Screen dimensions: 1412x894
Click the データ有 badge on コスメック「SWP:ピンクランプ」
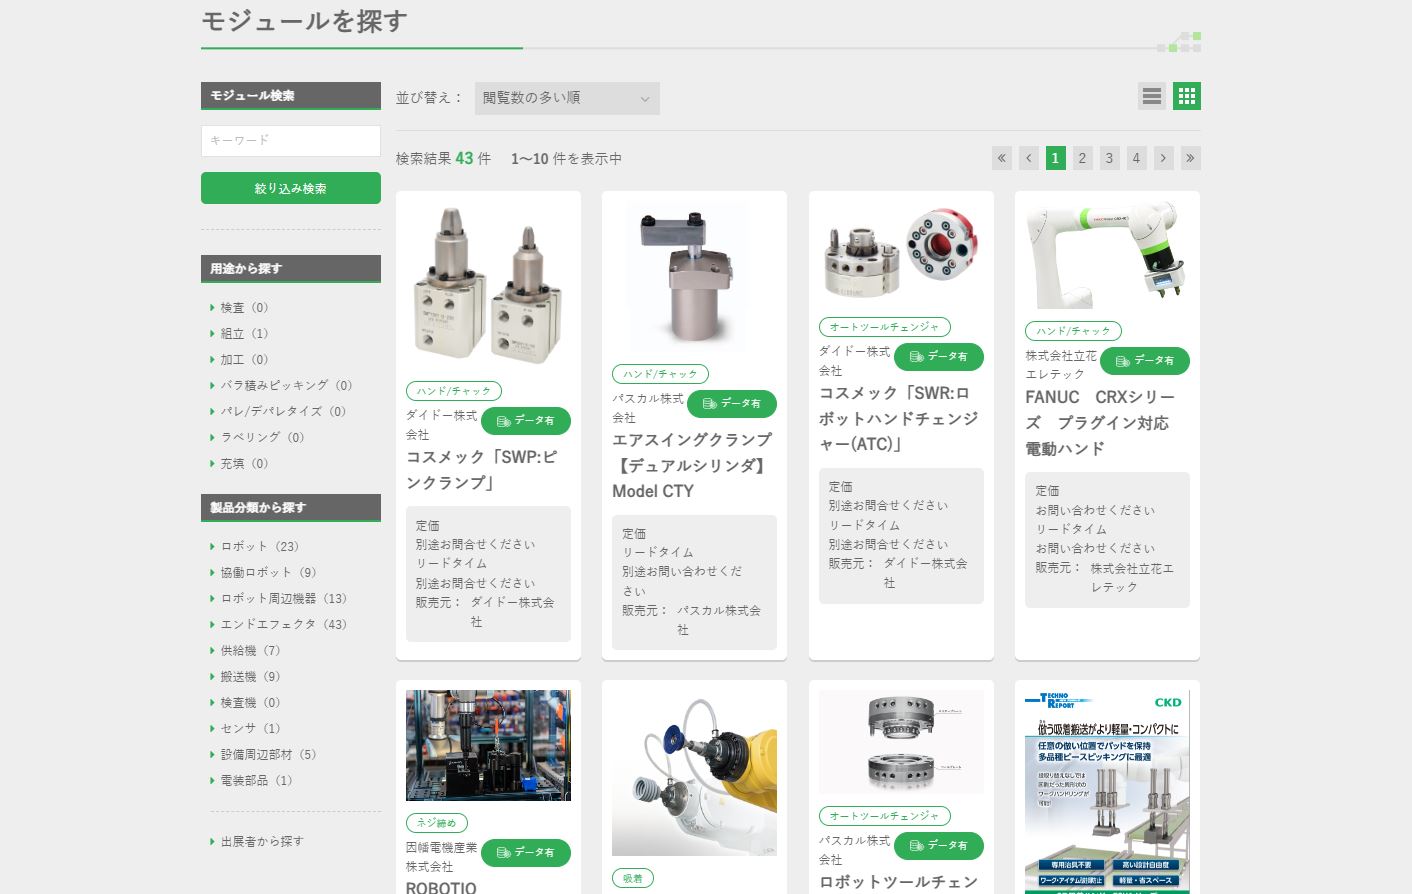click(x=526, y=421)
